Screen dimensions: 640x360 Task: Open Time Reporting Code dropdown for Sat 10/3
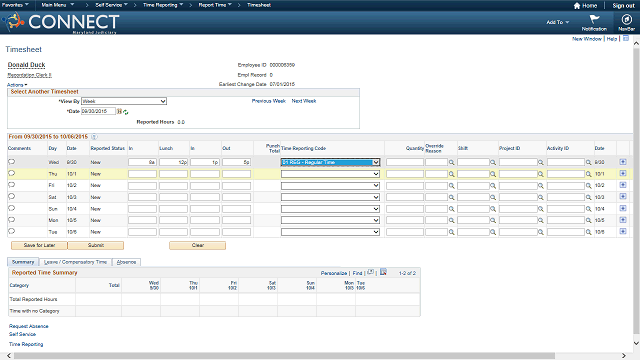pos(330,197)
